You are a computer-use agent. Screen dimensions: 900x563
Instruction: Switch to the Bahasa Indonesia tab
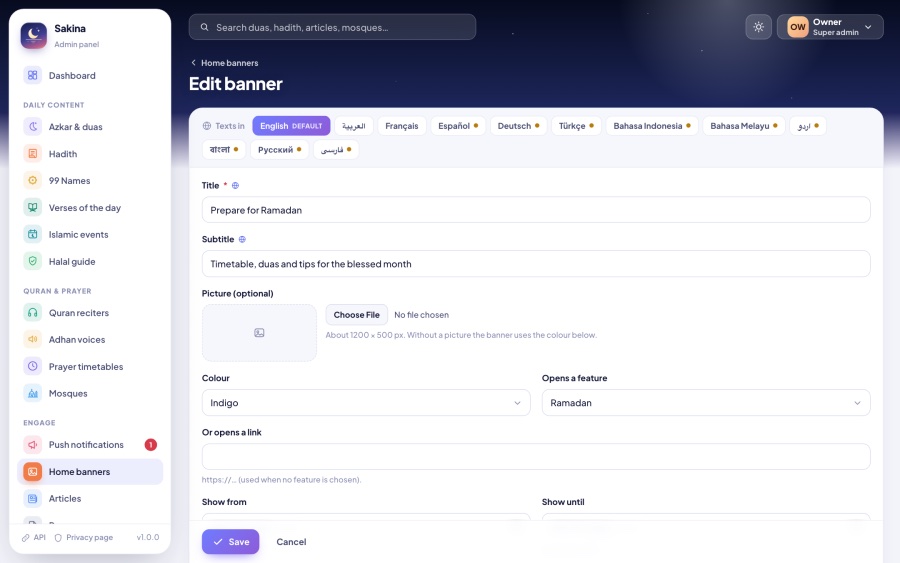[x=651, y=126]
